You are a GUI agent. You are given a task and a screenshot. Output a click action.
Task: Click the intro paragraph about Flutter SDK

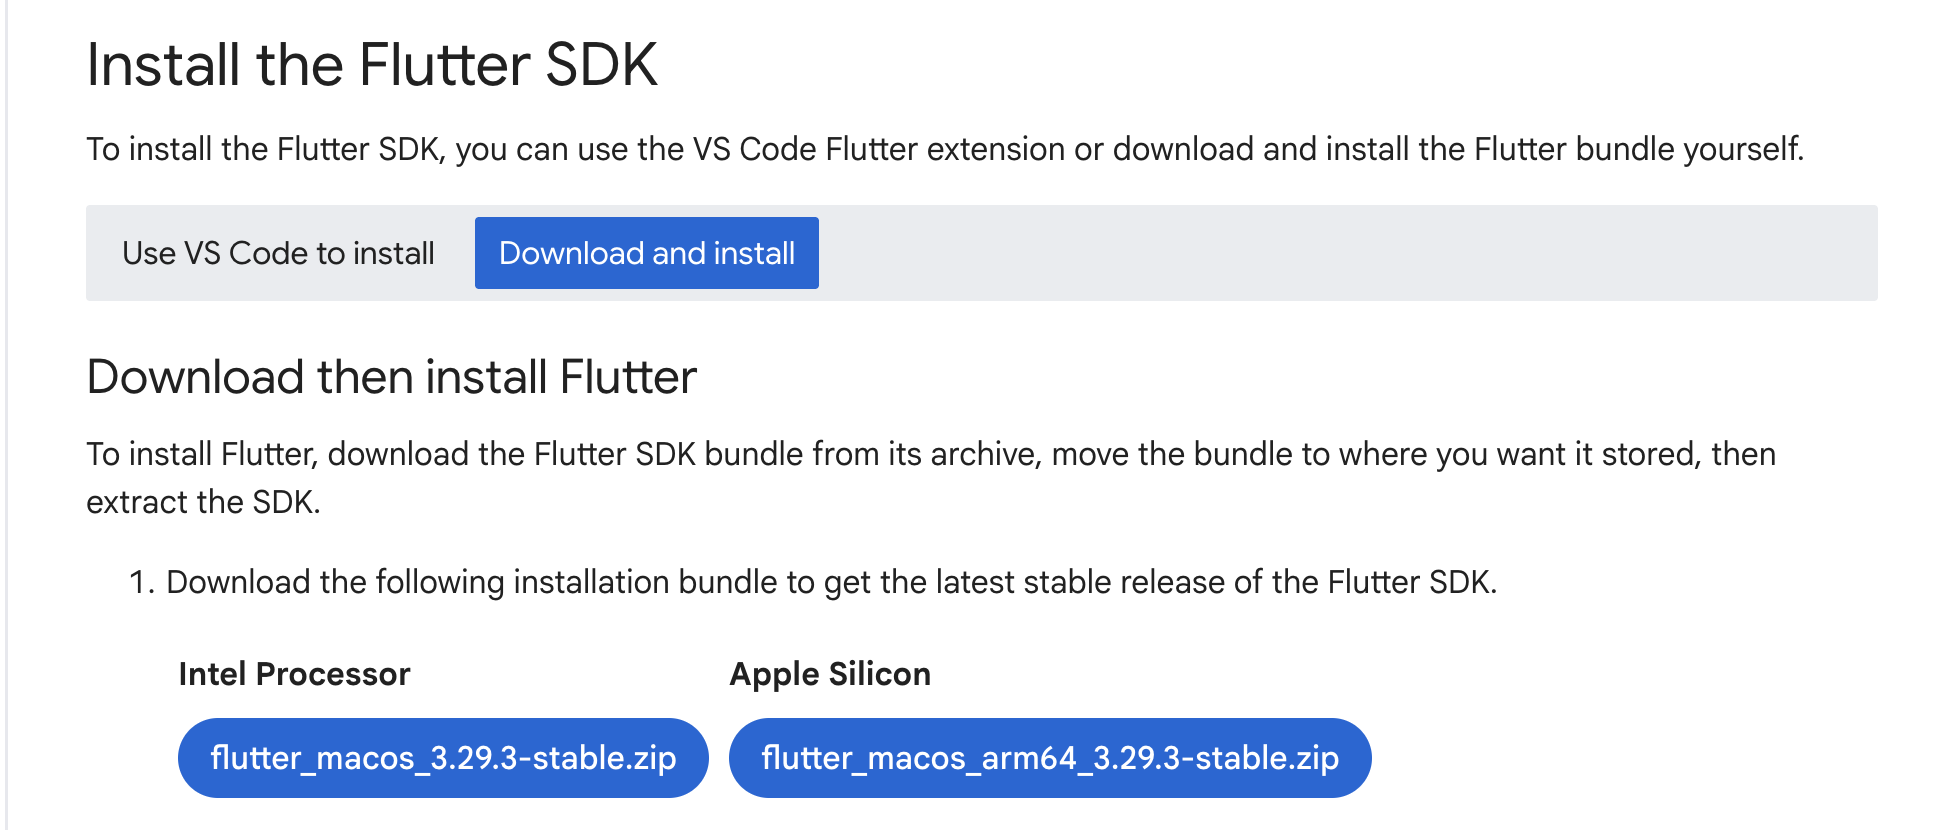(945, 148)
